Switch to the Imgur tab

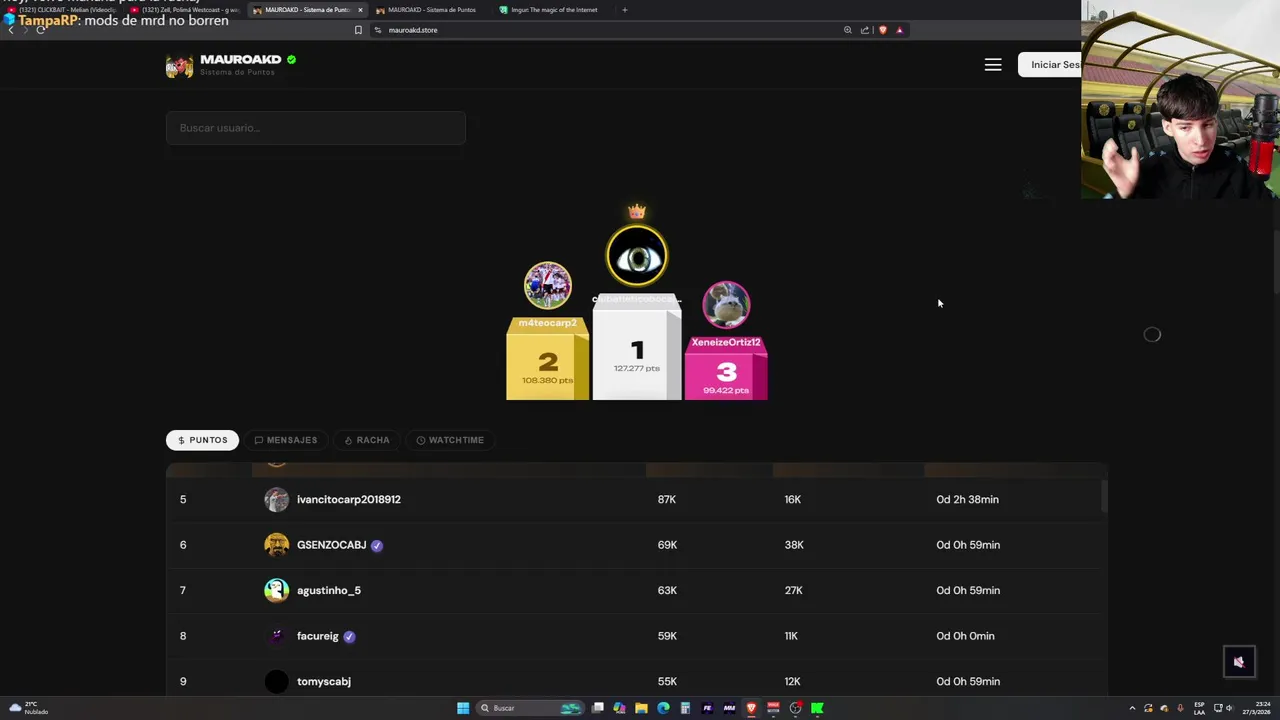[x=554, y=10]
